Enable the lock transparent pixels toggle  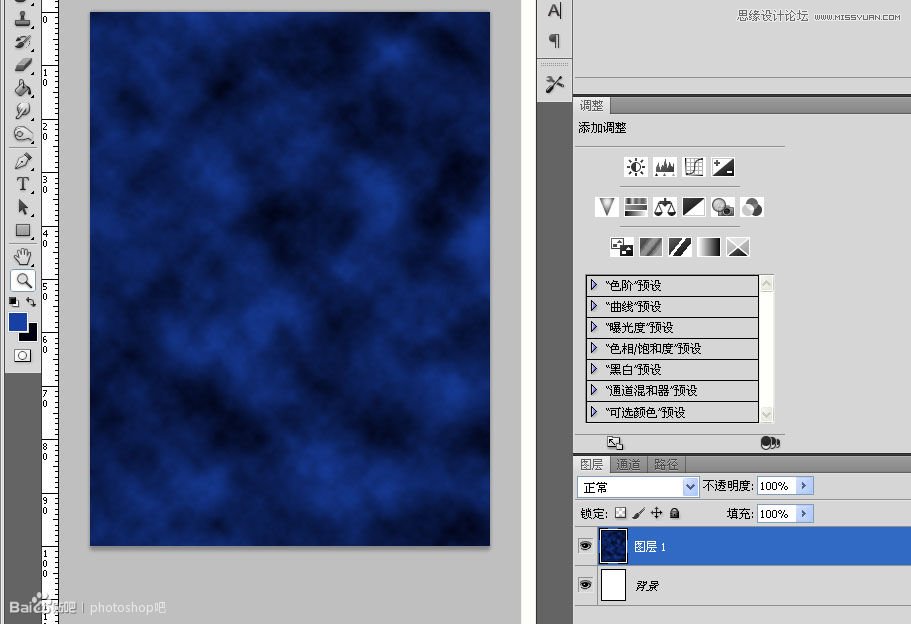(620, 513)
